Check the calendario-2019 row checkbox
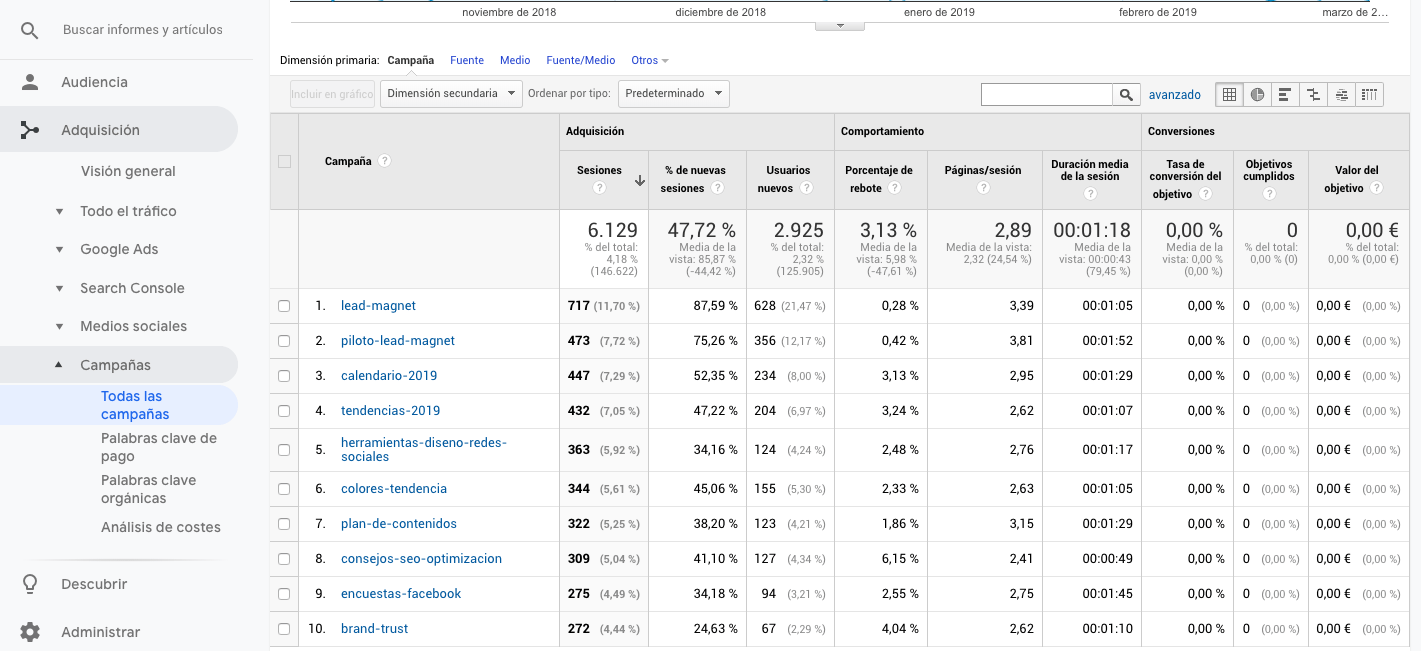This screenshot has width=1421, height=651. tap(284, 376)
